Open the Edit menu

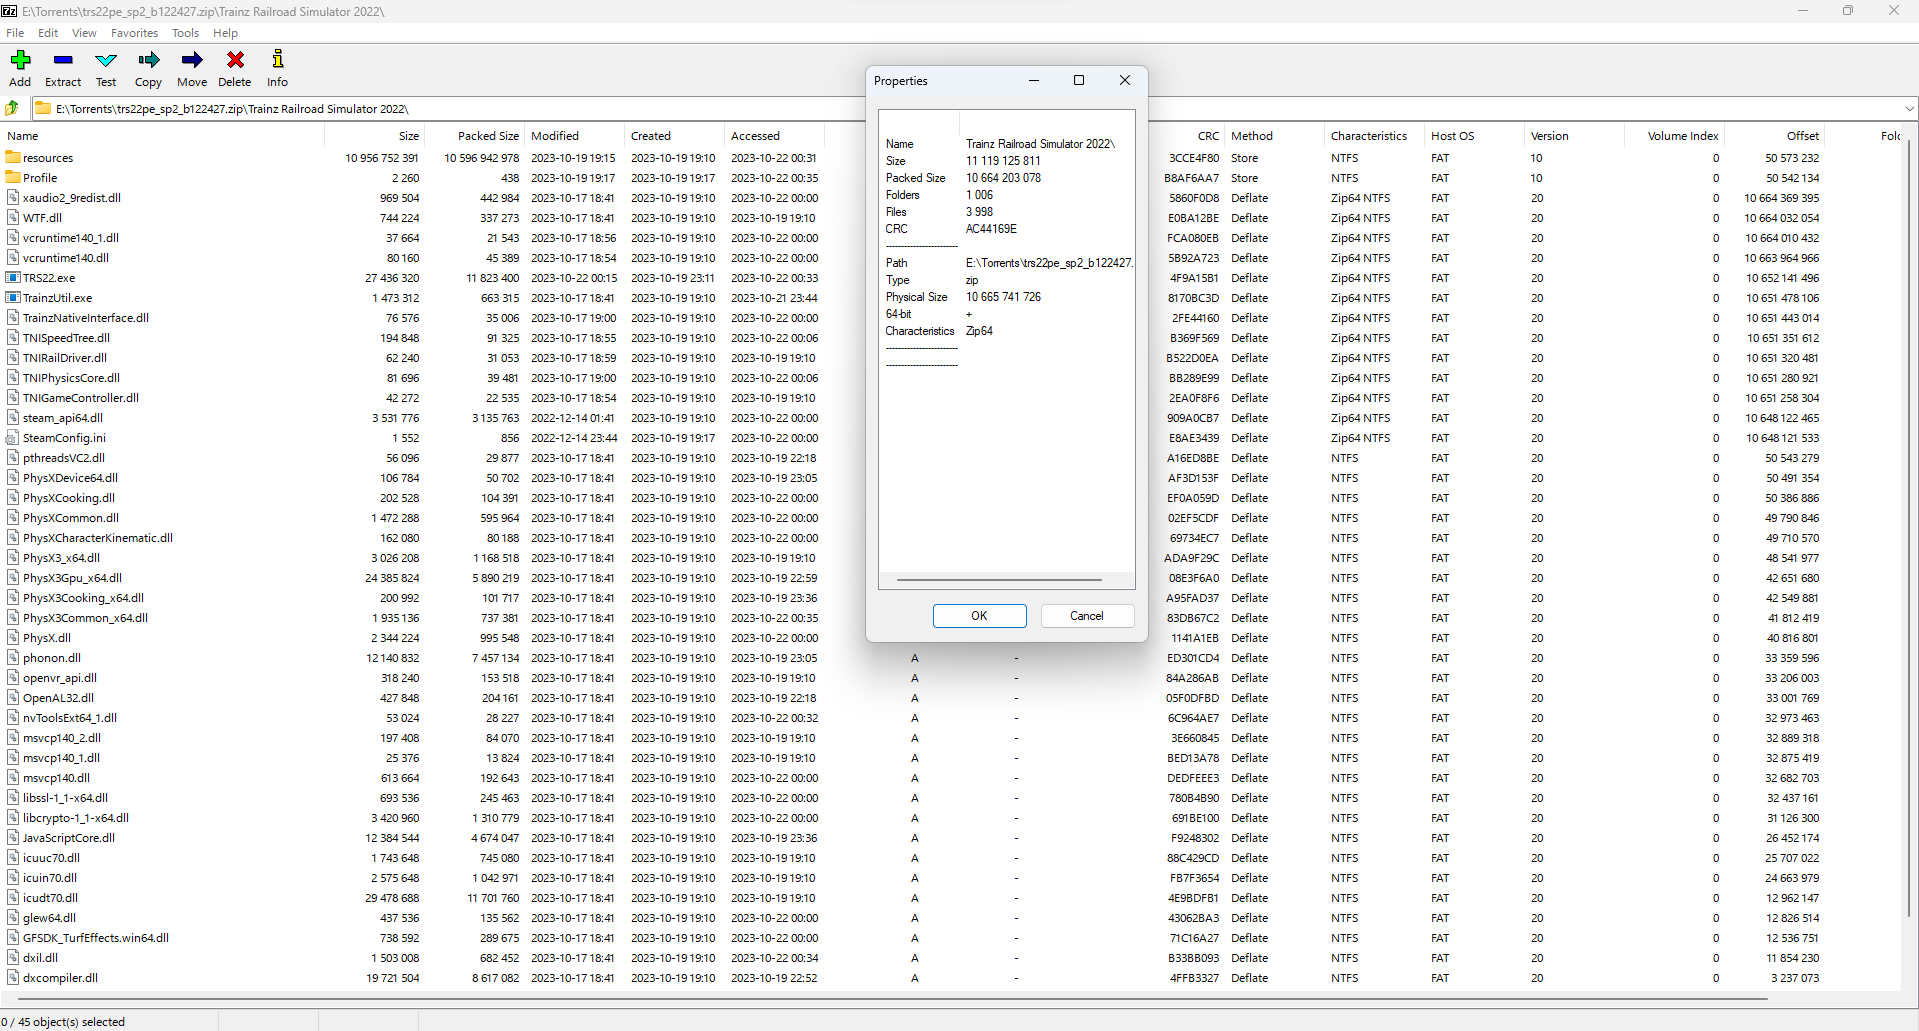48,33
